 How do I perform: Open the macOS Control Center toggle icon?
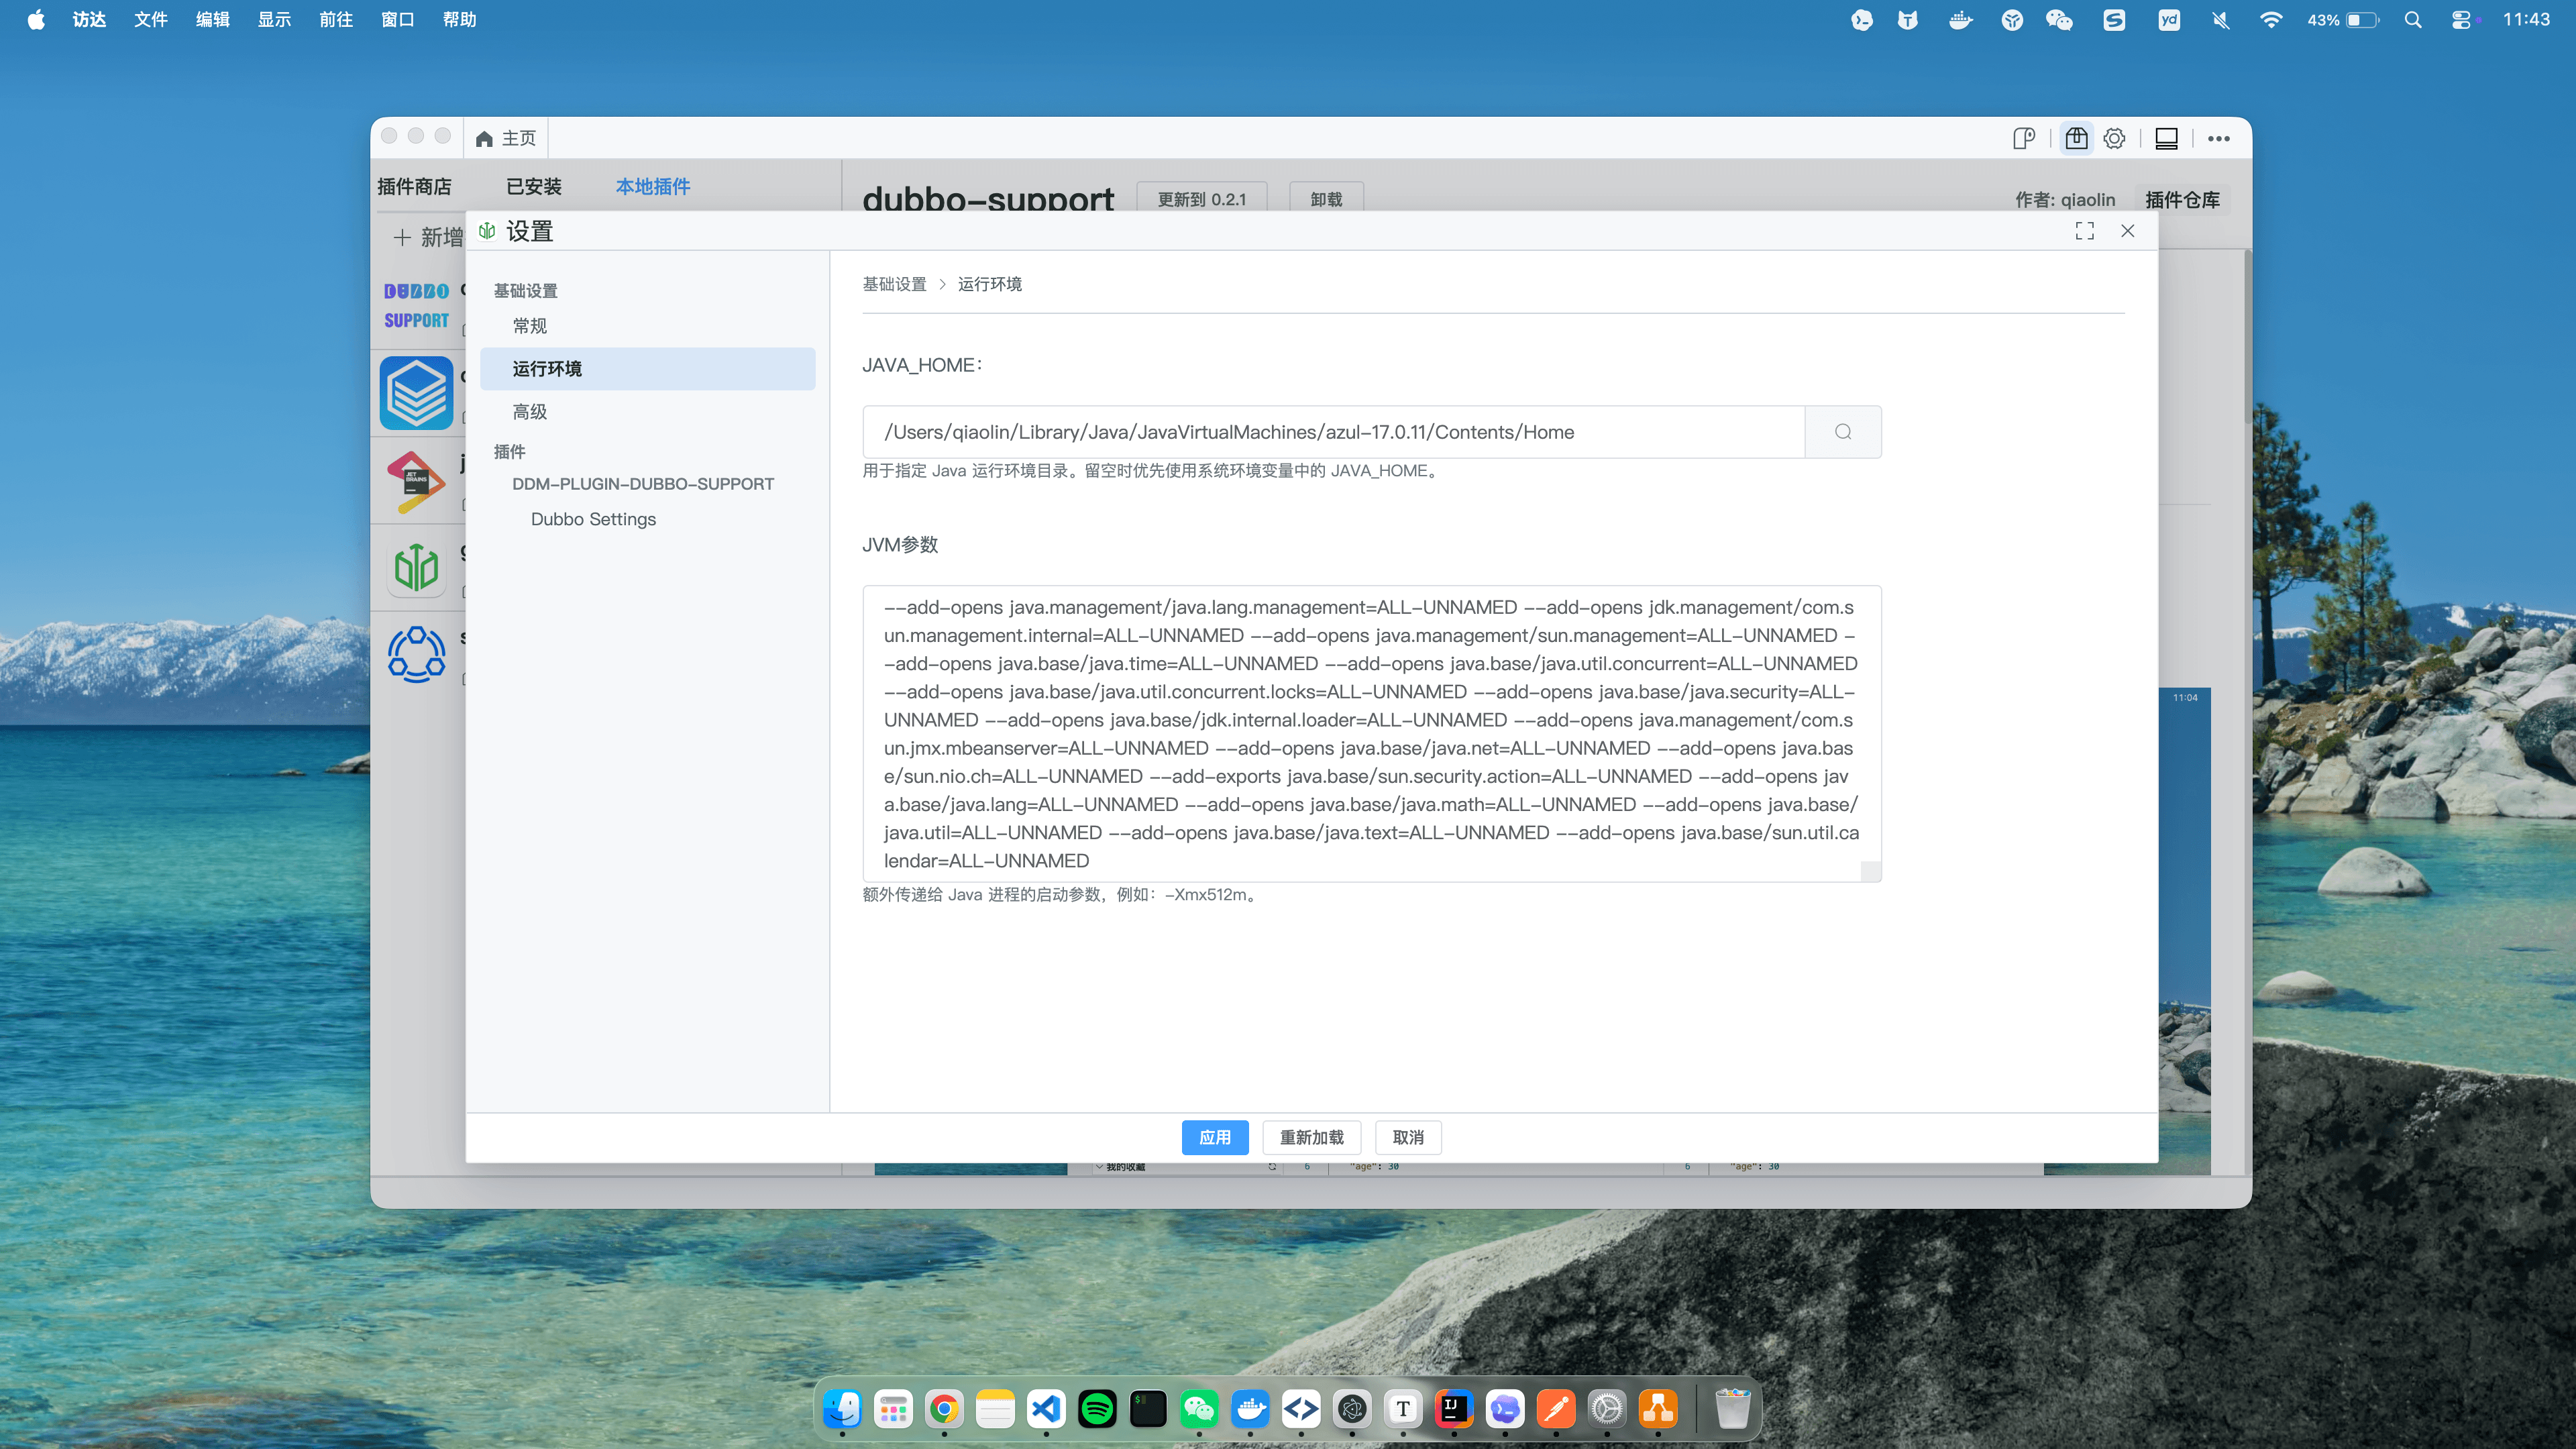click(2461, 20)
